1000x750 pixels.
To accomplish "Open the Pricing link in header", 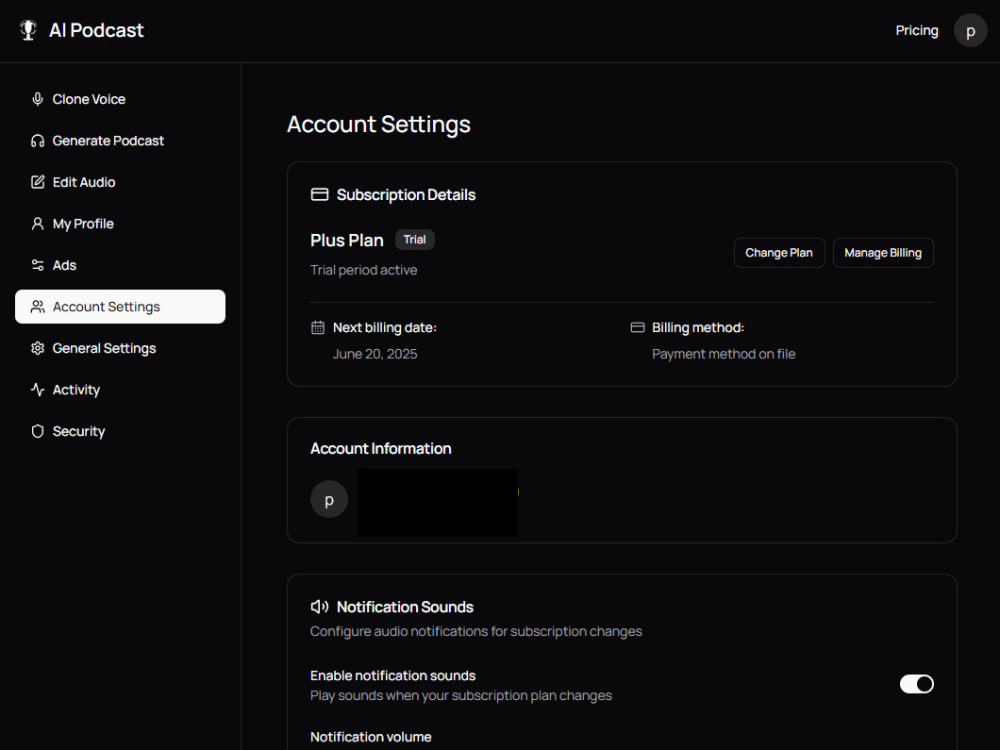I will click(x=916, y=31).
